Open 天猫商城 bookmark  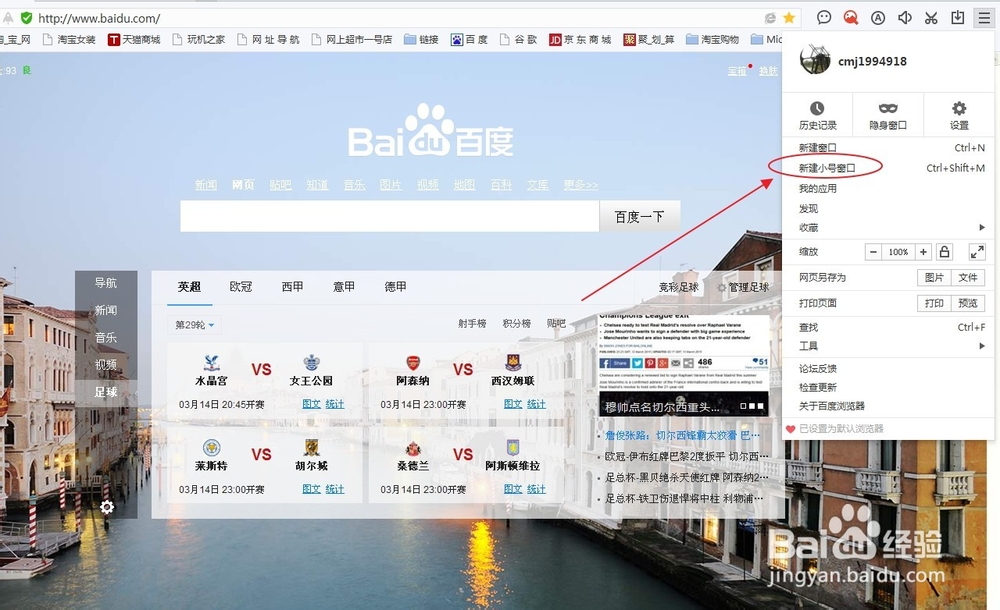134,40
